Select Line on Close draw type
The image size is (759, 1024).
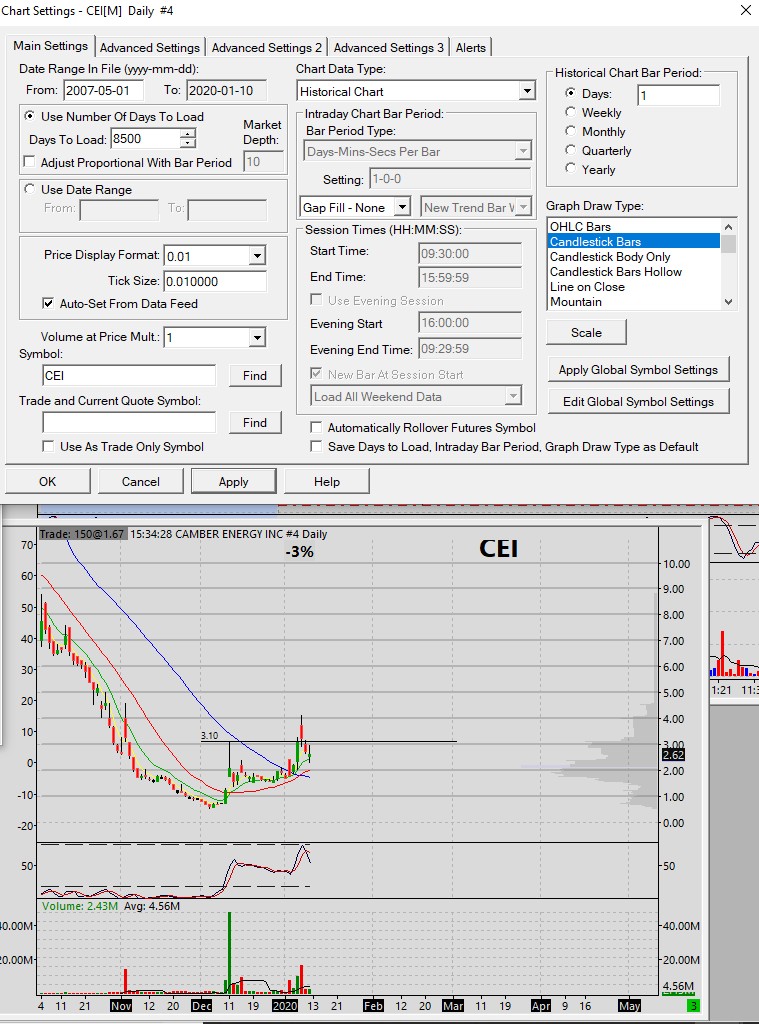[x=634, y=287]
